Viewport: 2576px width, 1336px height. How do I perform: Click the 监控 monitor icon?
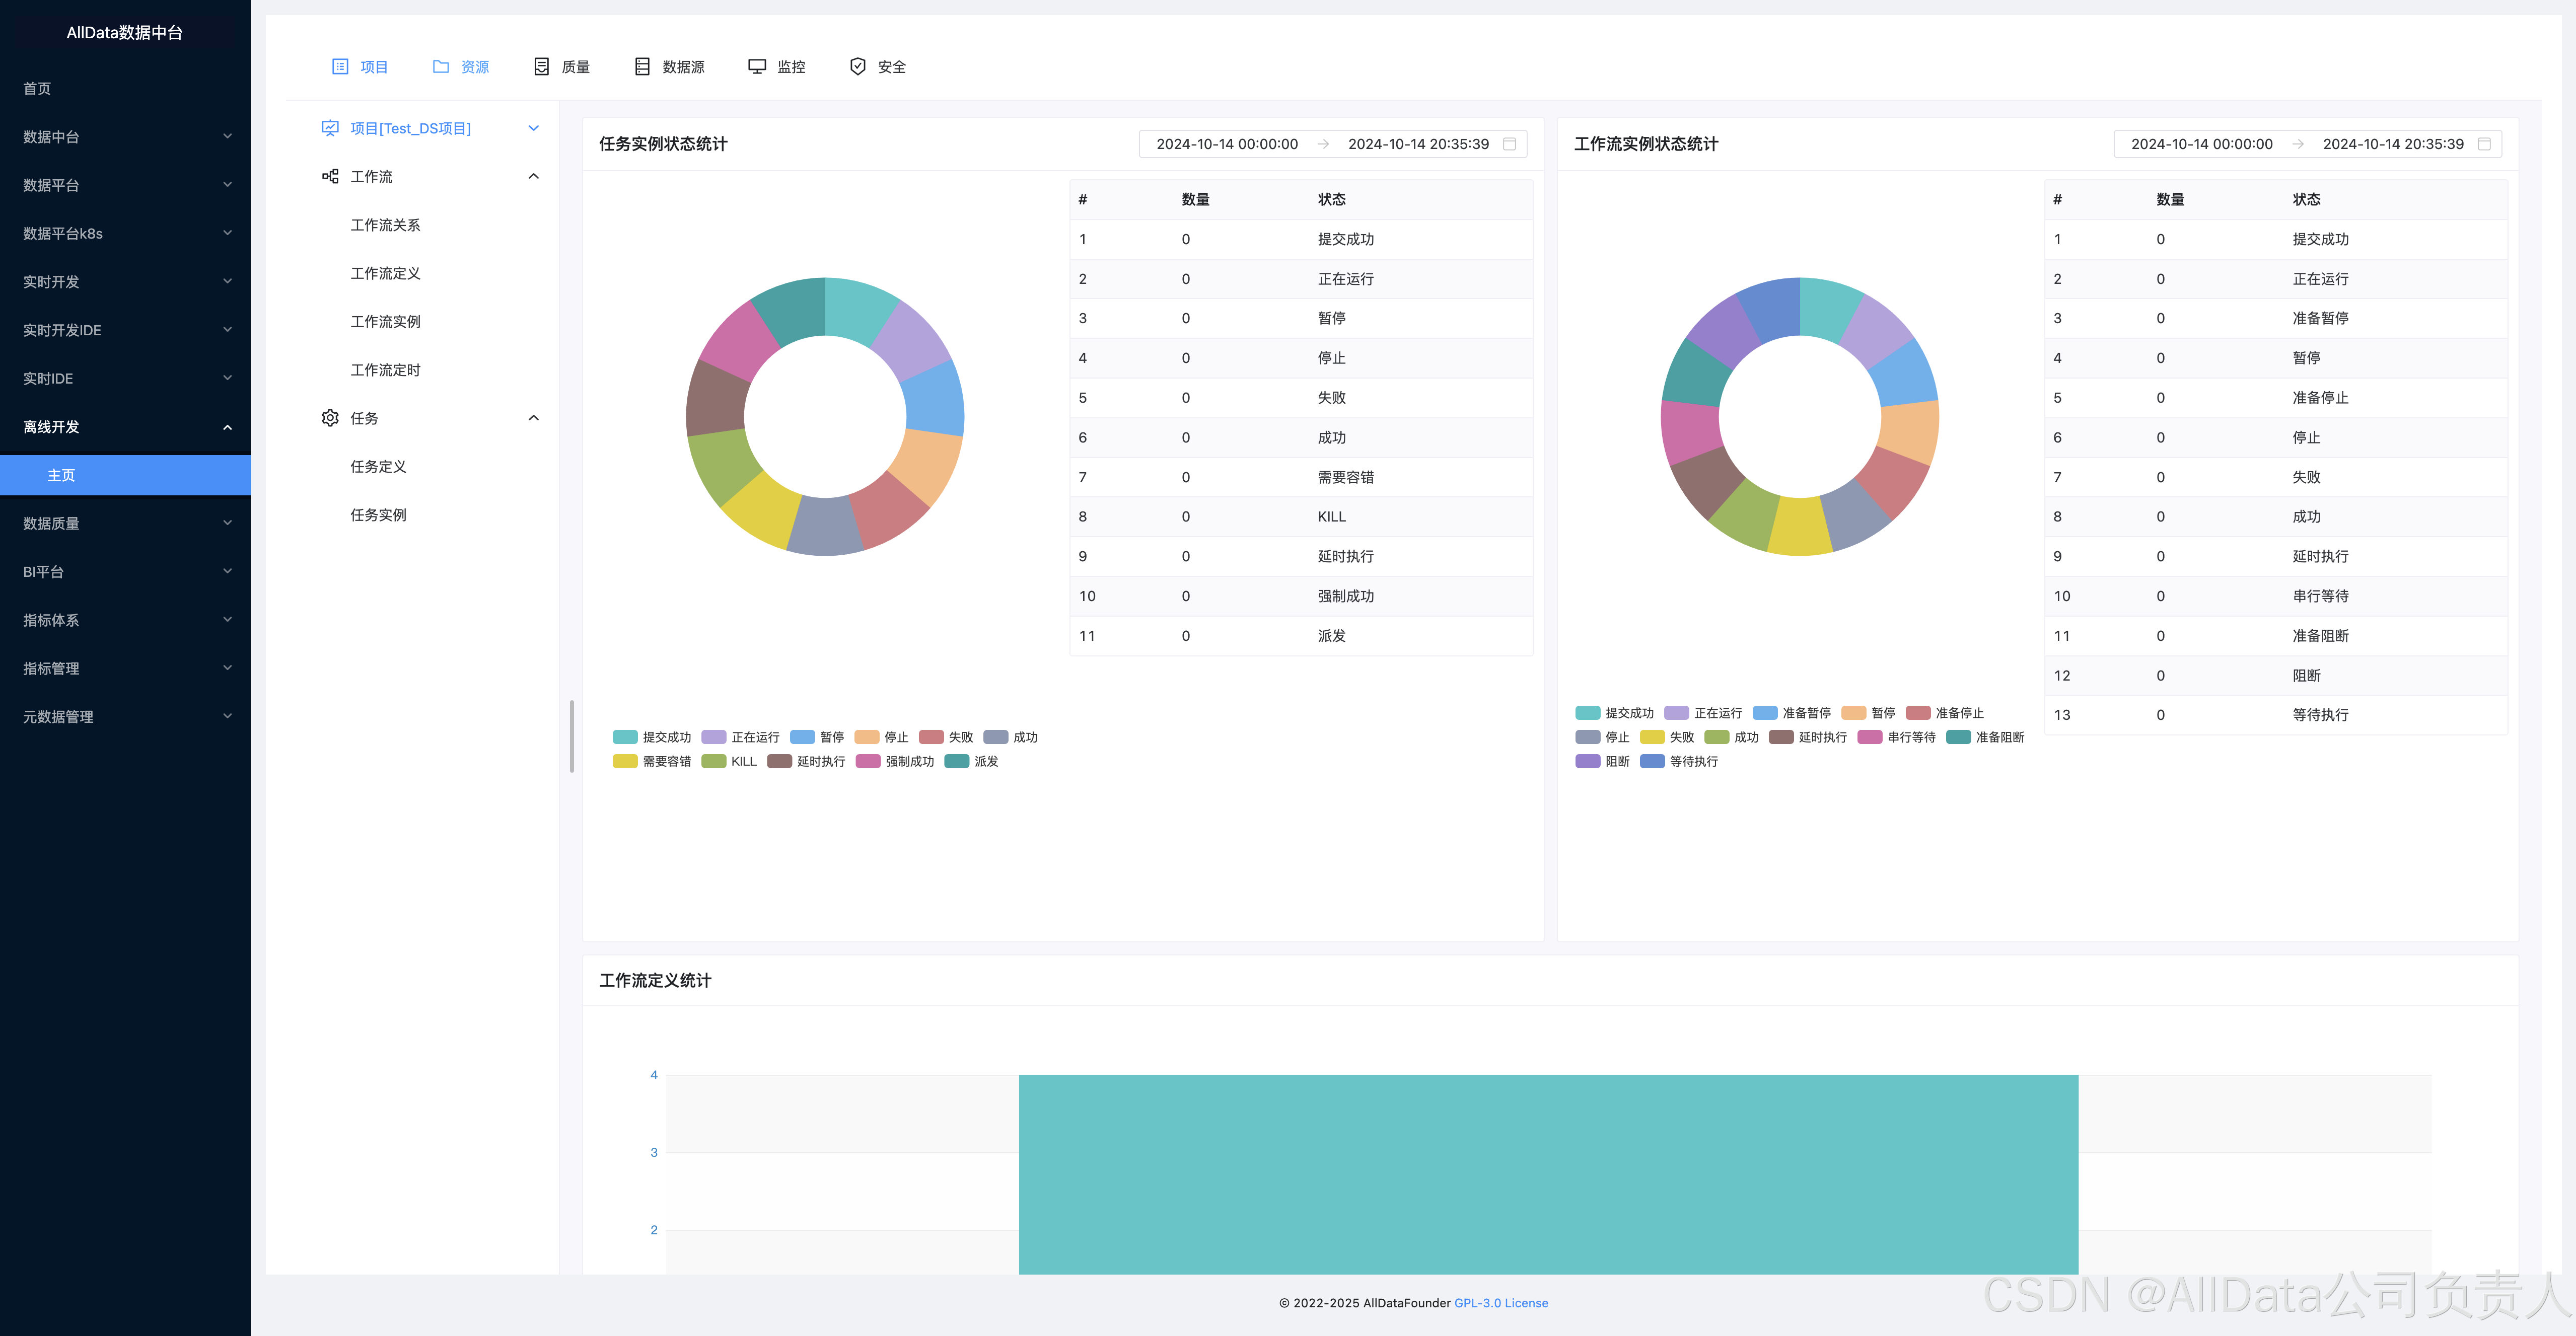[x=757, y=67]
